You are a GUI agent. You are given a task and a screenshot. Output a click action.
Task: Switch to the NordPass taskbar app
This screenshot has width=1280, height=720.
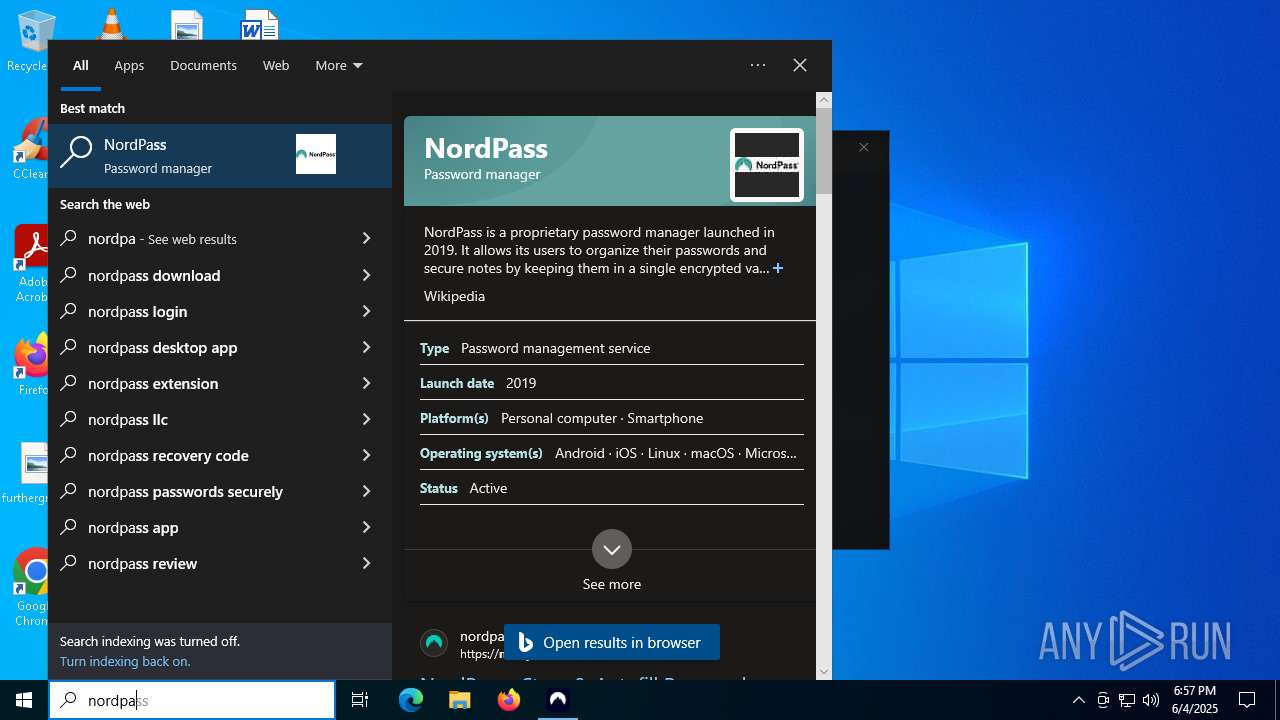click(558, 700)
